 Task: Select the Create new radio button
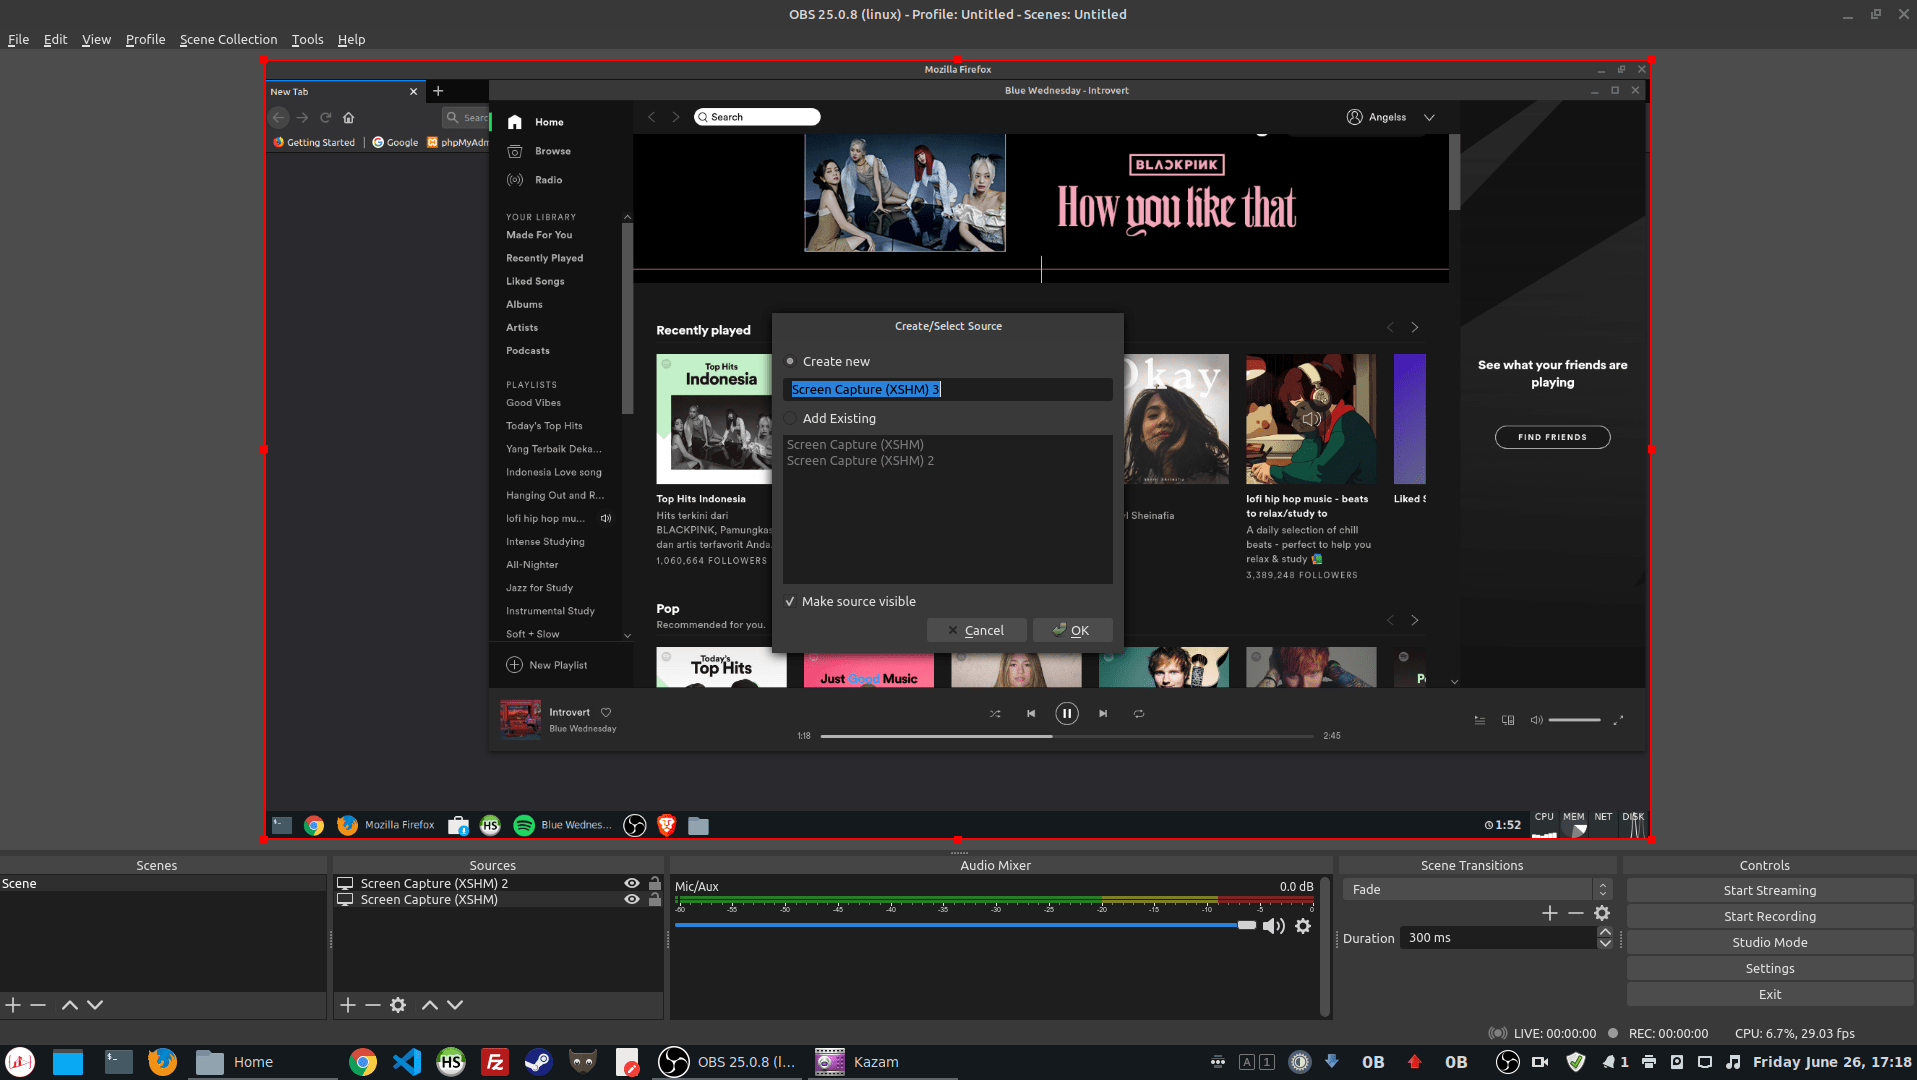790,362
